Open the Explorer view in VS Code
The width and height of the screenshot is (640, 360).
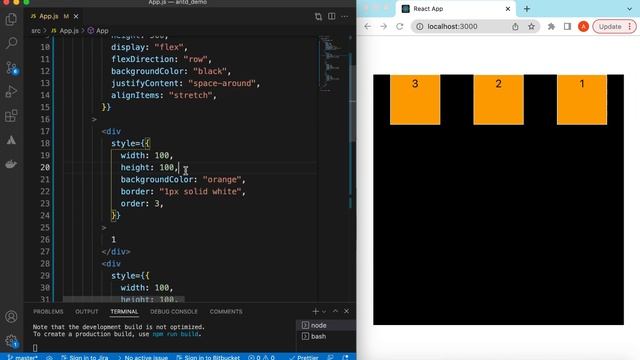point(11,19)
